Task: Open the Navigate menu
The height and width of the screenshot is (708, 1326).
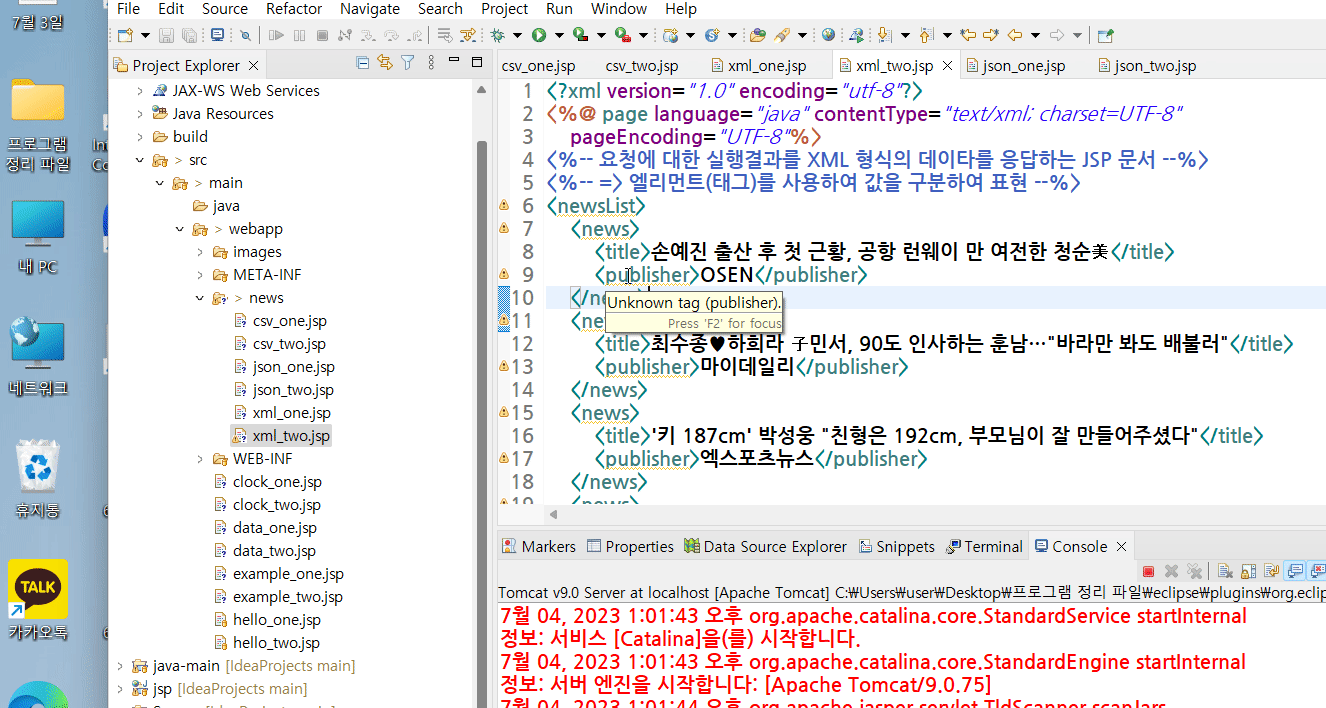Action: (x=370, y=9)
